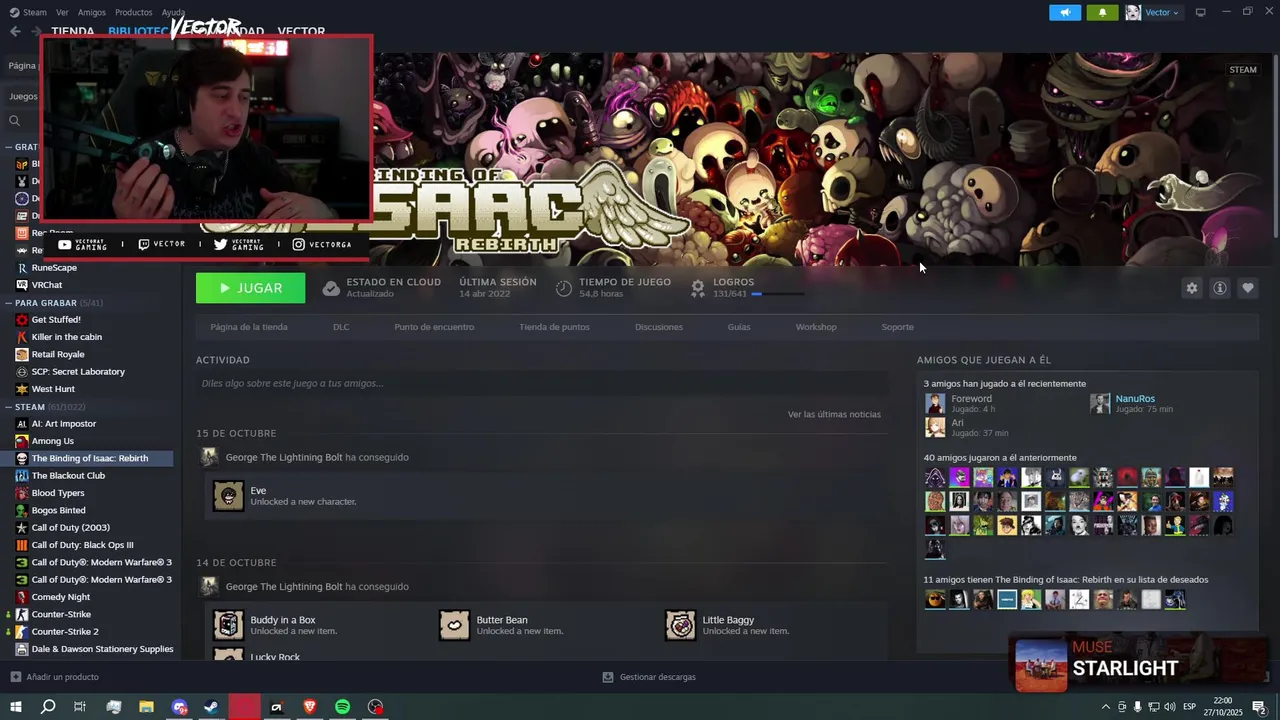The image size is (1280, 720).
Task: Open friend Foreword profile
Action: click(971, 399)
